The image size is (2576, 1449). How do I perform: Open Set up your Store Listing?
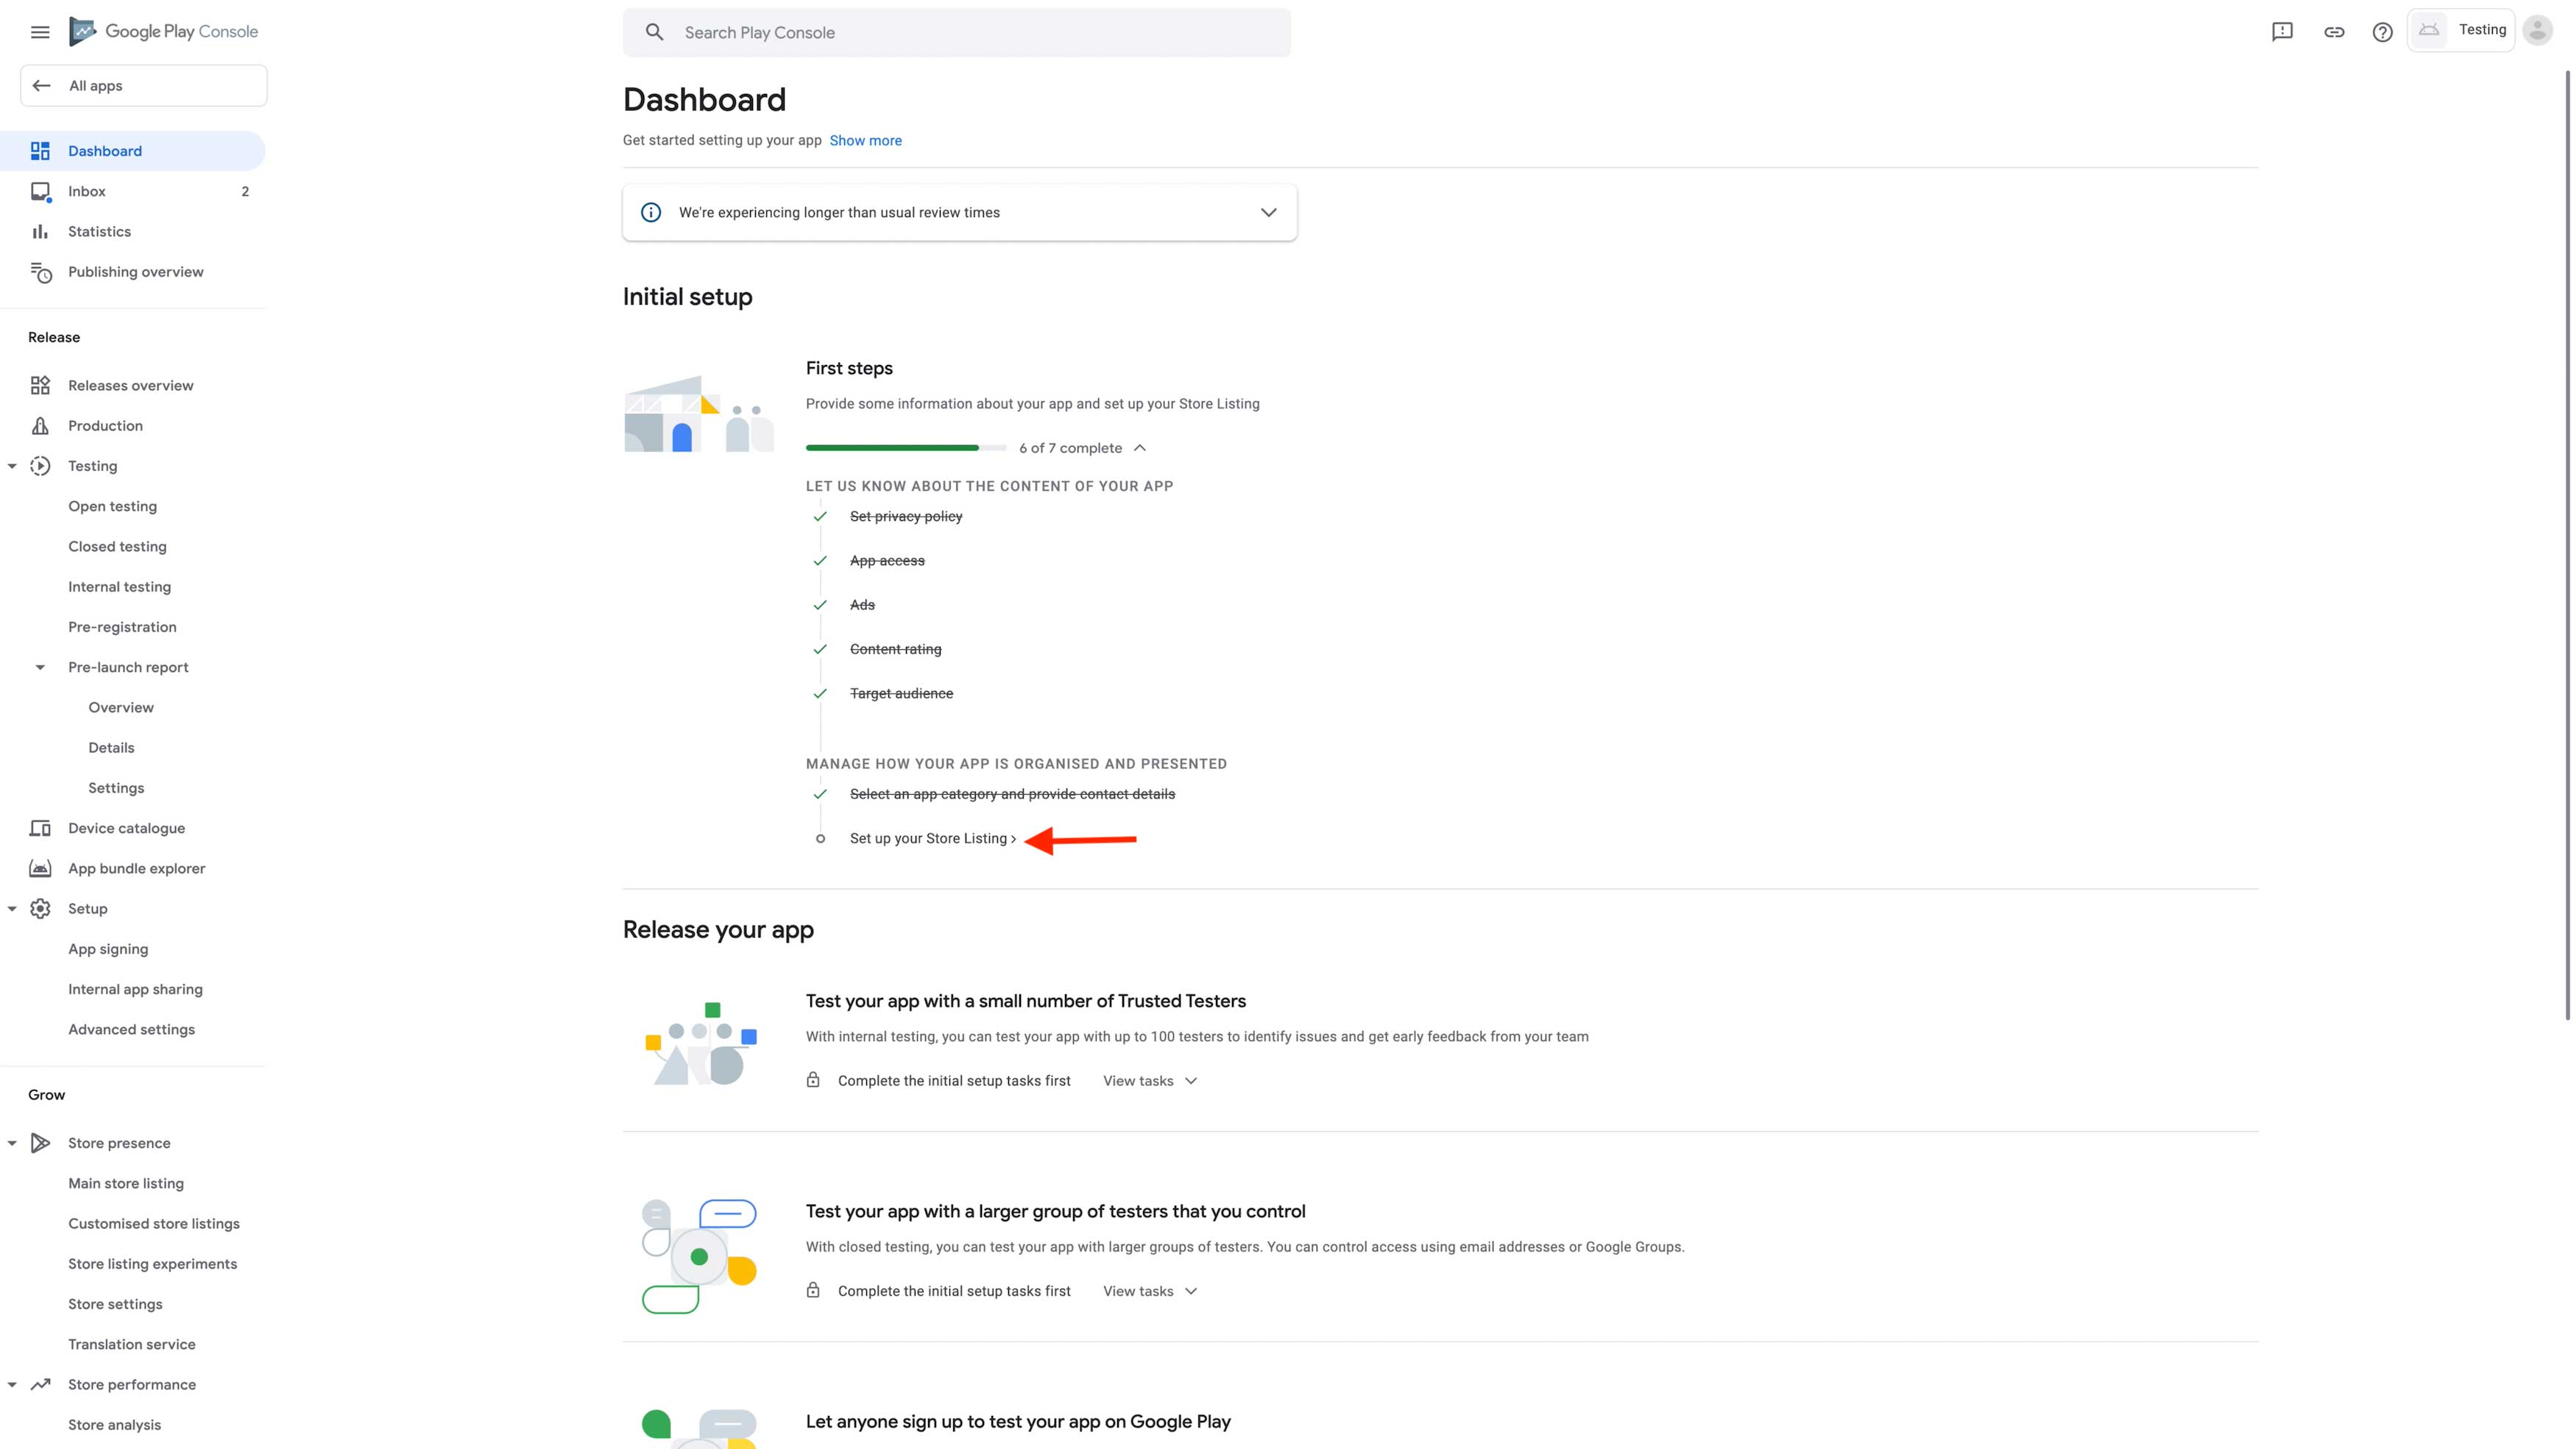tap(932, 838)
